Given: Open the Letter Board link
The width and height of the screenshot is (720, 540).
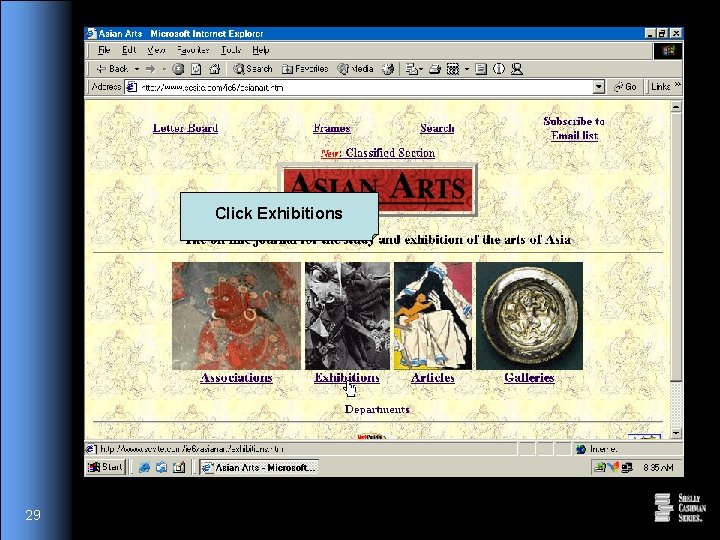Looking at the screenshot, I should [185, 128].
